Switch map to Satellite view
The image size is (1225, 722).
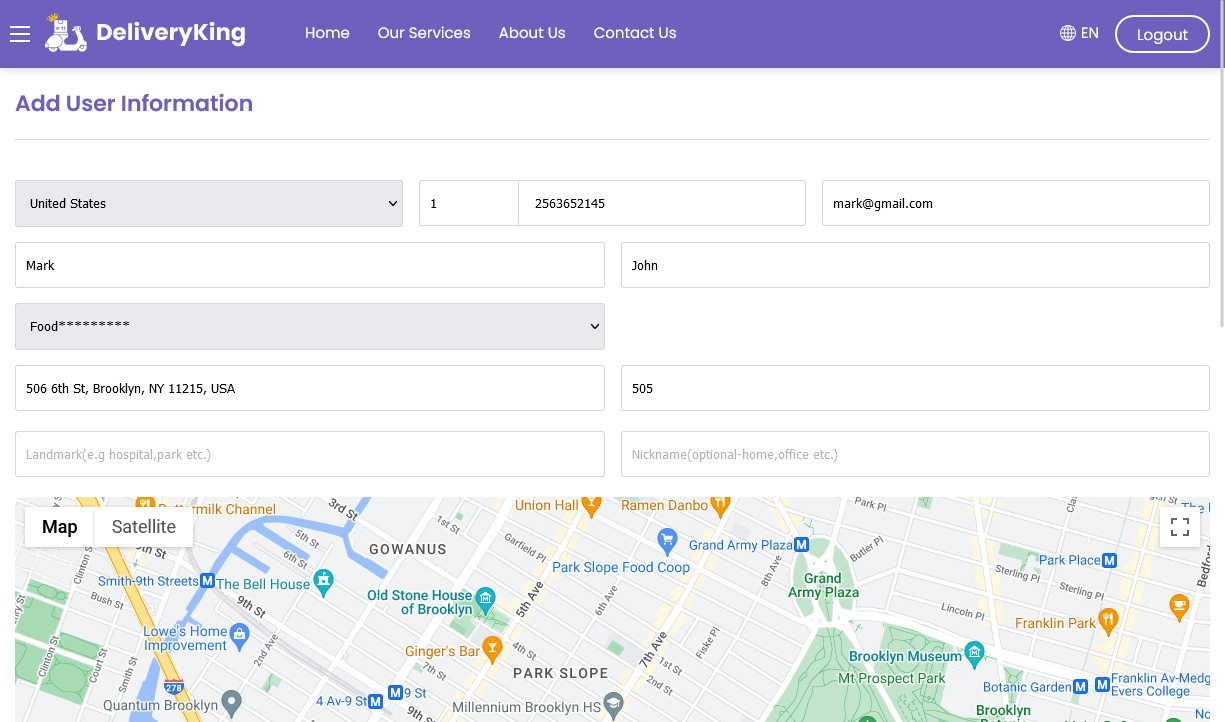[x=144, y=527]
